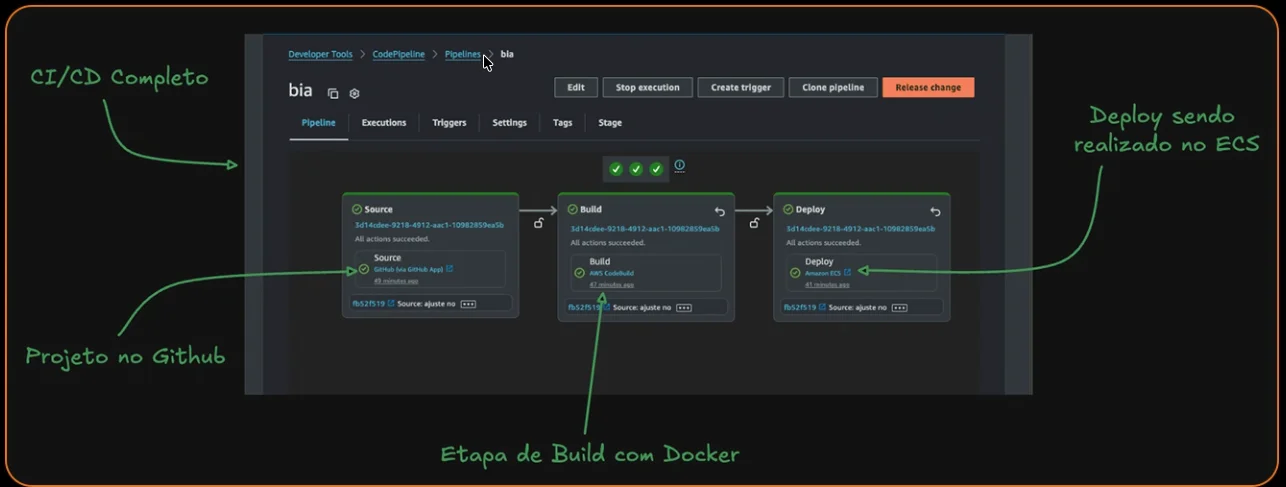This screenshot has height=487, width=1286.
Task: Toggle the transition lock between Source and Build
Action: tap(538, 223)
